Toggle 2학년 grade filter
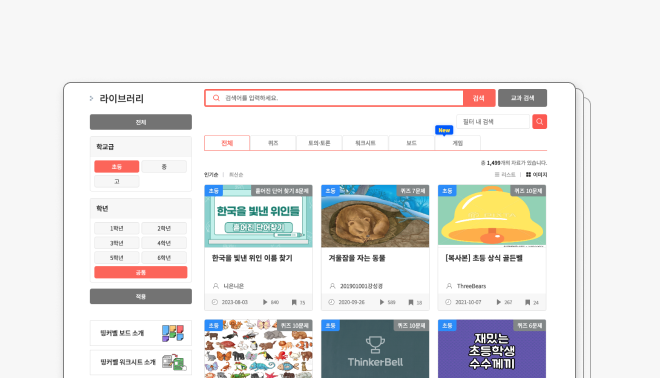The width and height of the screenshot is (660, 378). point(164,228)
